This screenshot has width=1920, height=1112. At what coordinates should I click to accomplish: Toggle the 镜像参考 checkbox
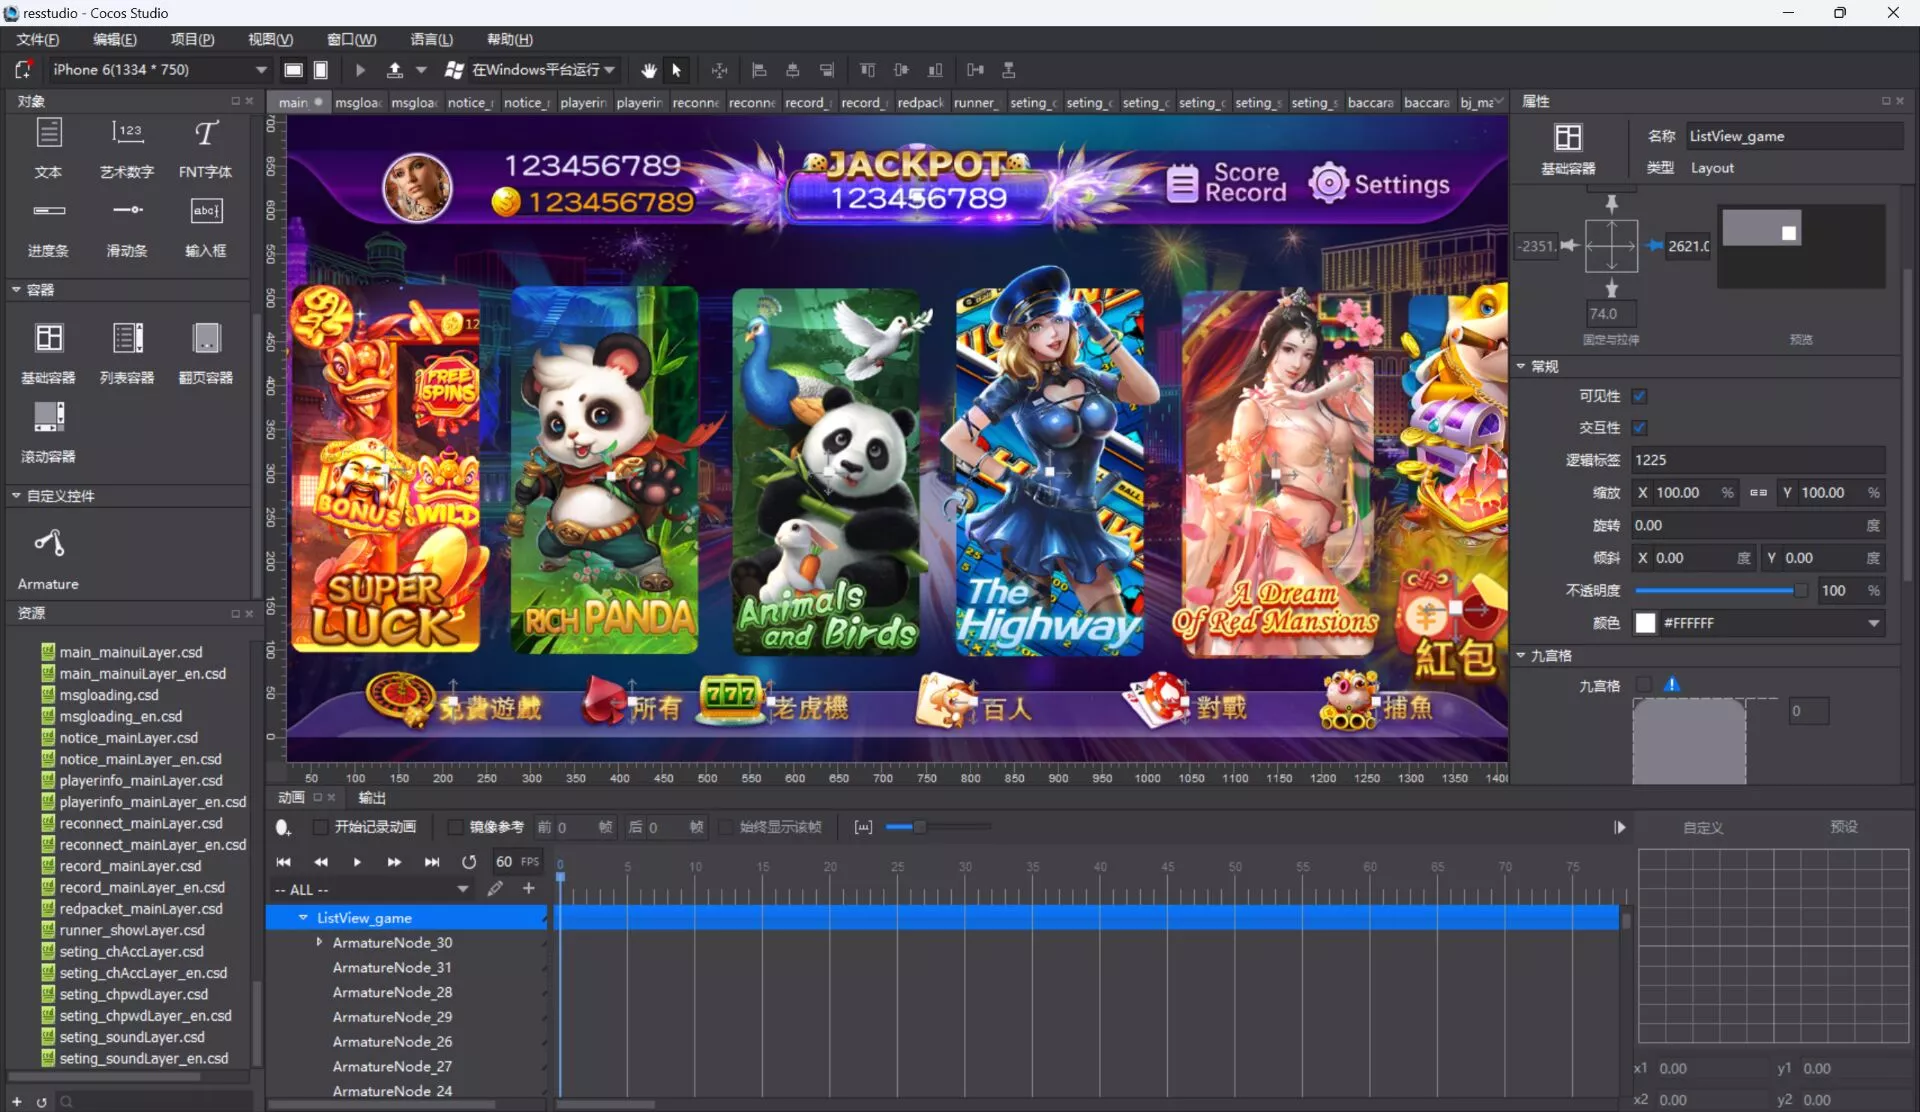tap(455, 827)
